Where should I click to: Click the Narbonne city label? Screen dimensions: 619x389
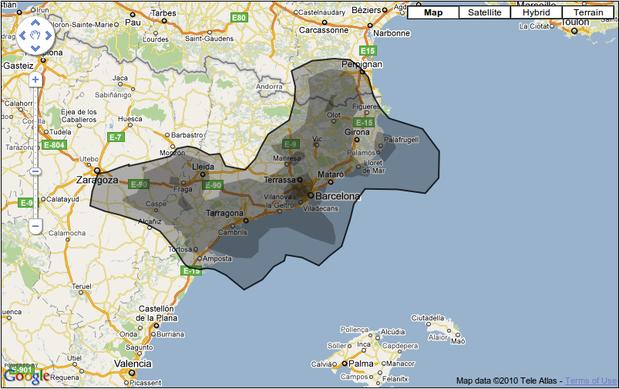click(392, 33)
